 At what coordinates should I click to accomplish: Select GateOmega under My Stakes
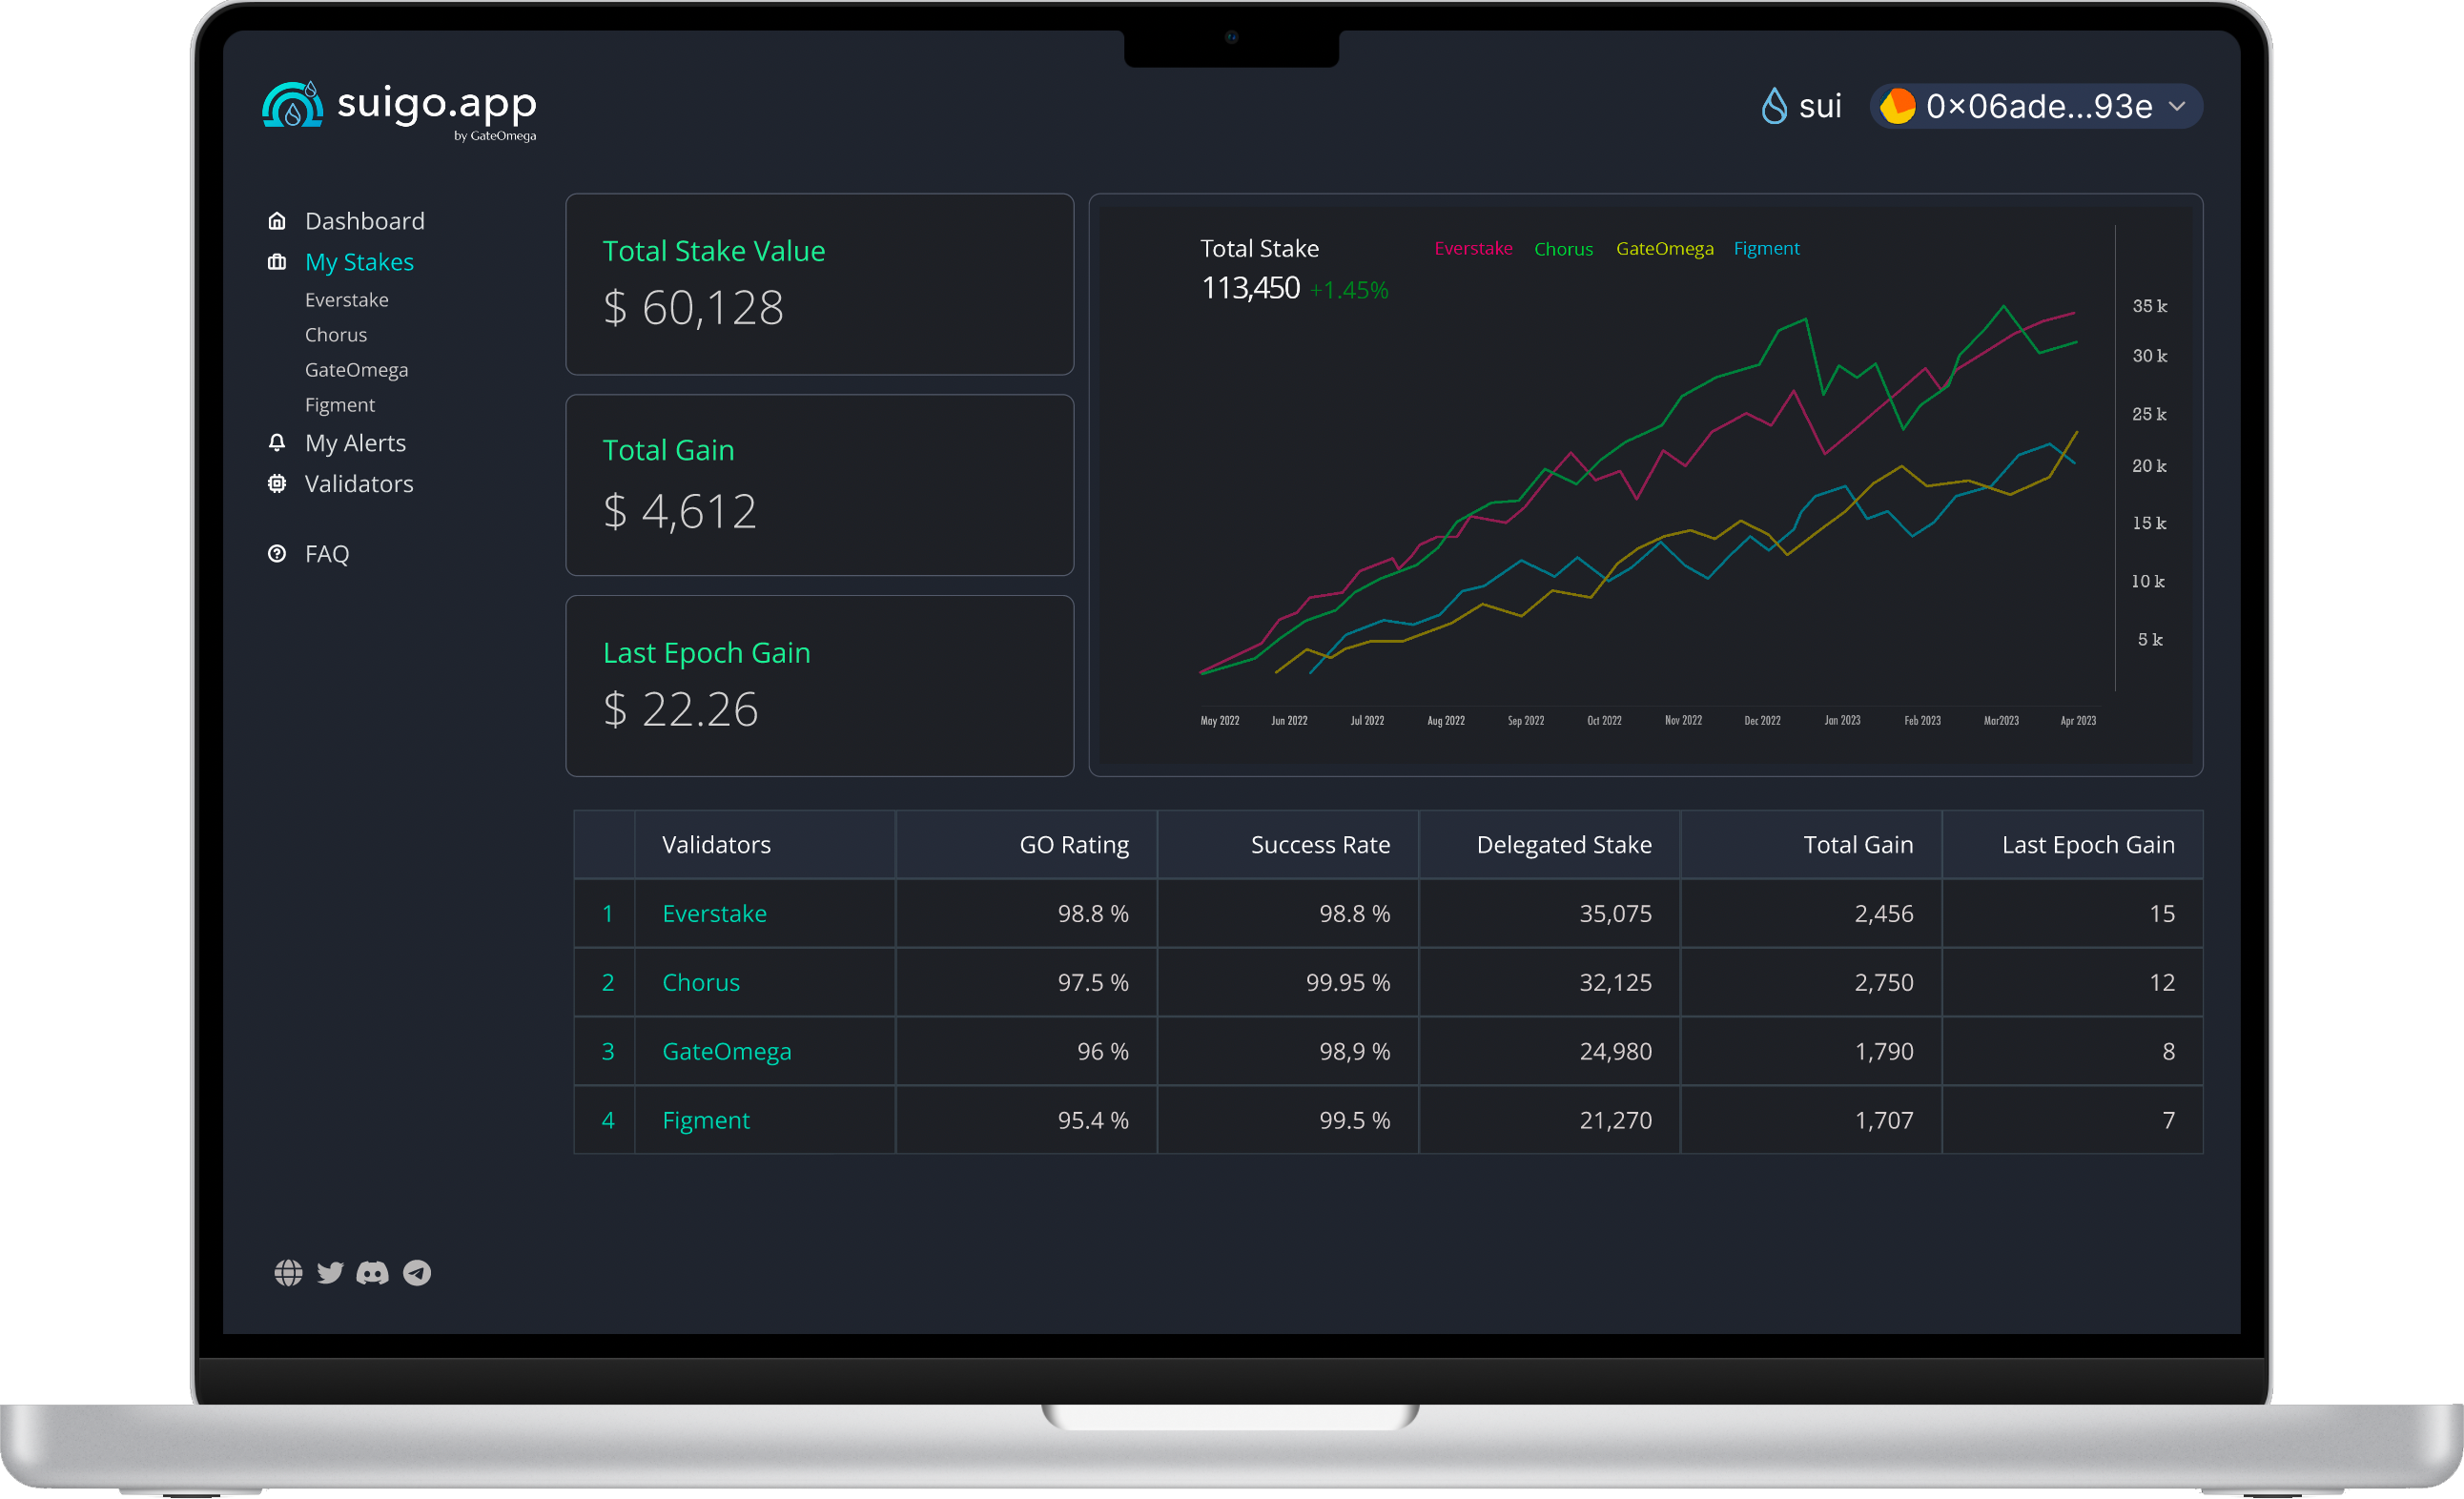point(356,370)
